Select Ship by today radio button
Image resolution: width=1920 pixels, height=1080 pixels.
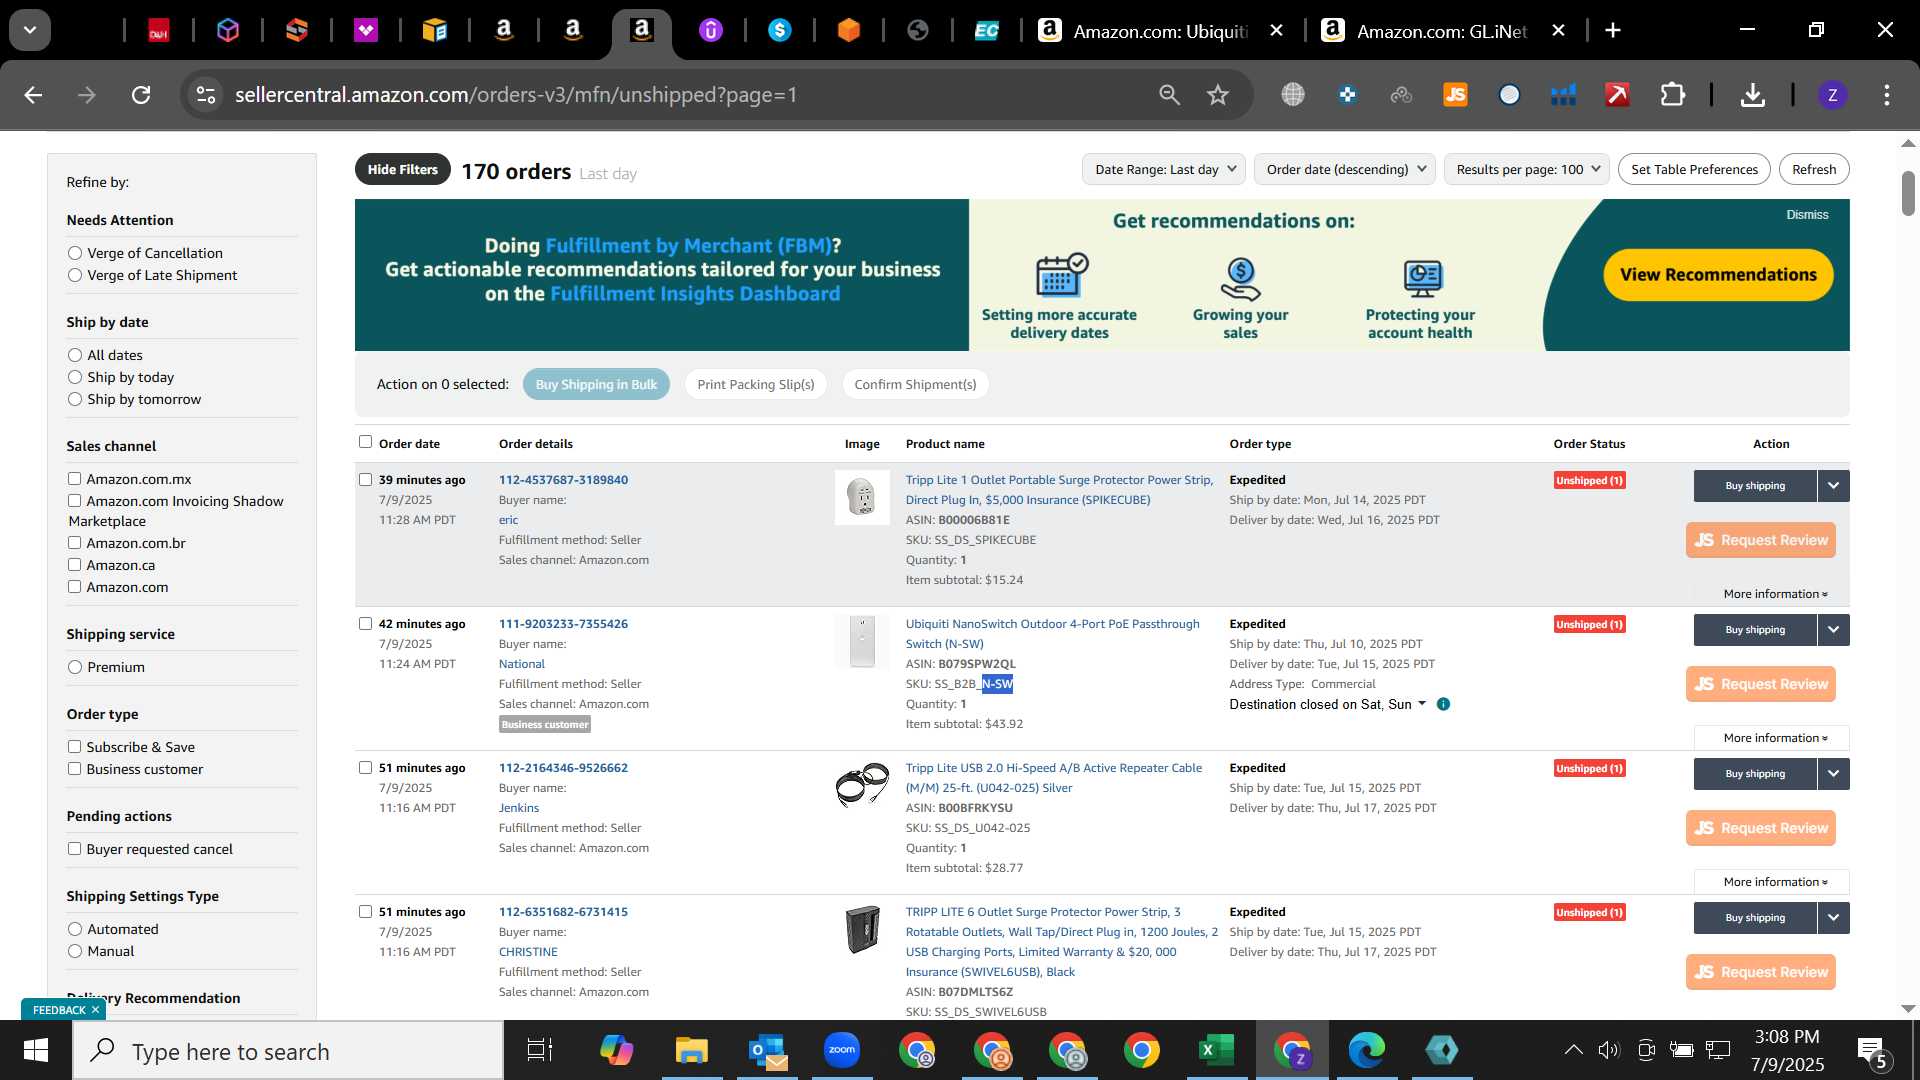coord(75,377)
